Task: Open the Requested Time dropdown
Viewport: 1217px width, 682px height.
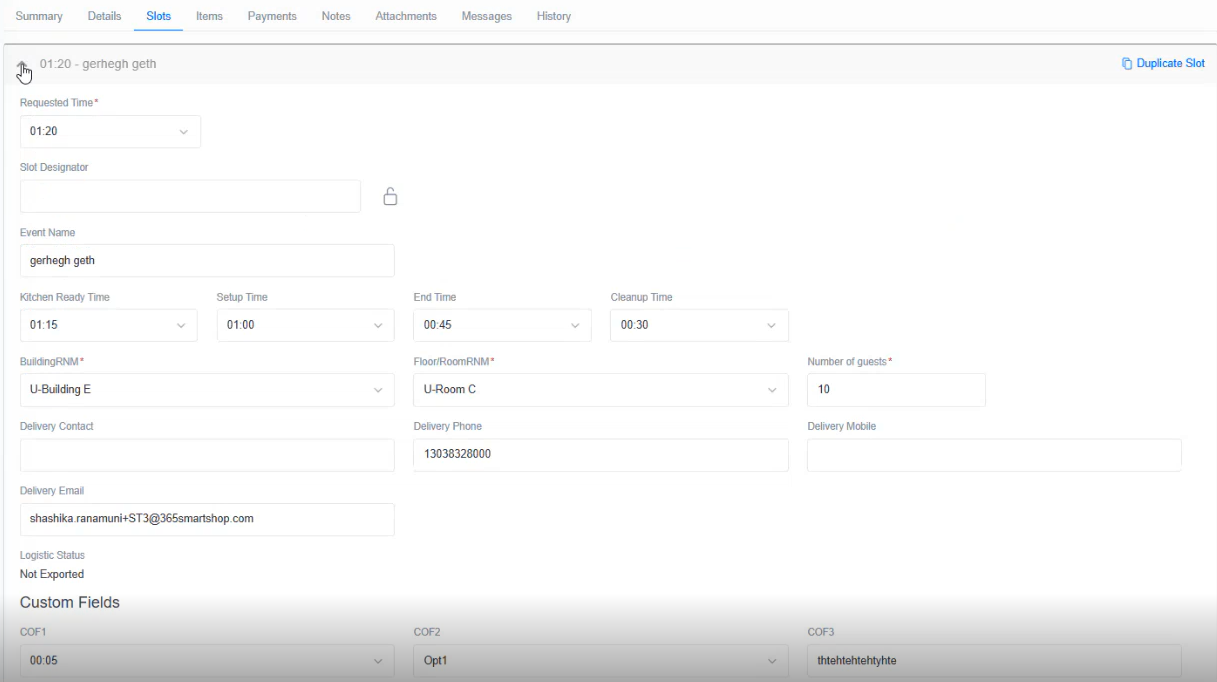Action: [183, 131]
